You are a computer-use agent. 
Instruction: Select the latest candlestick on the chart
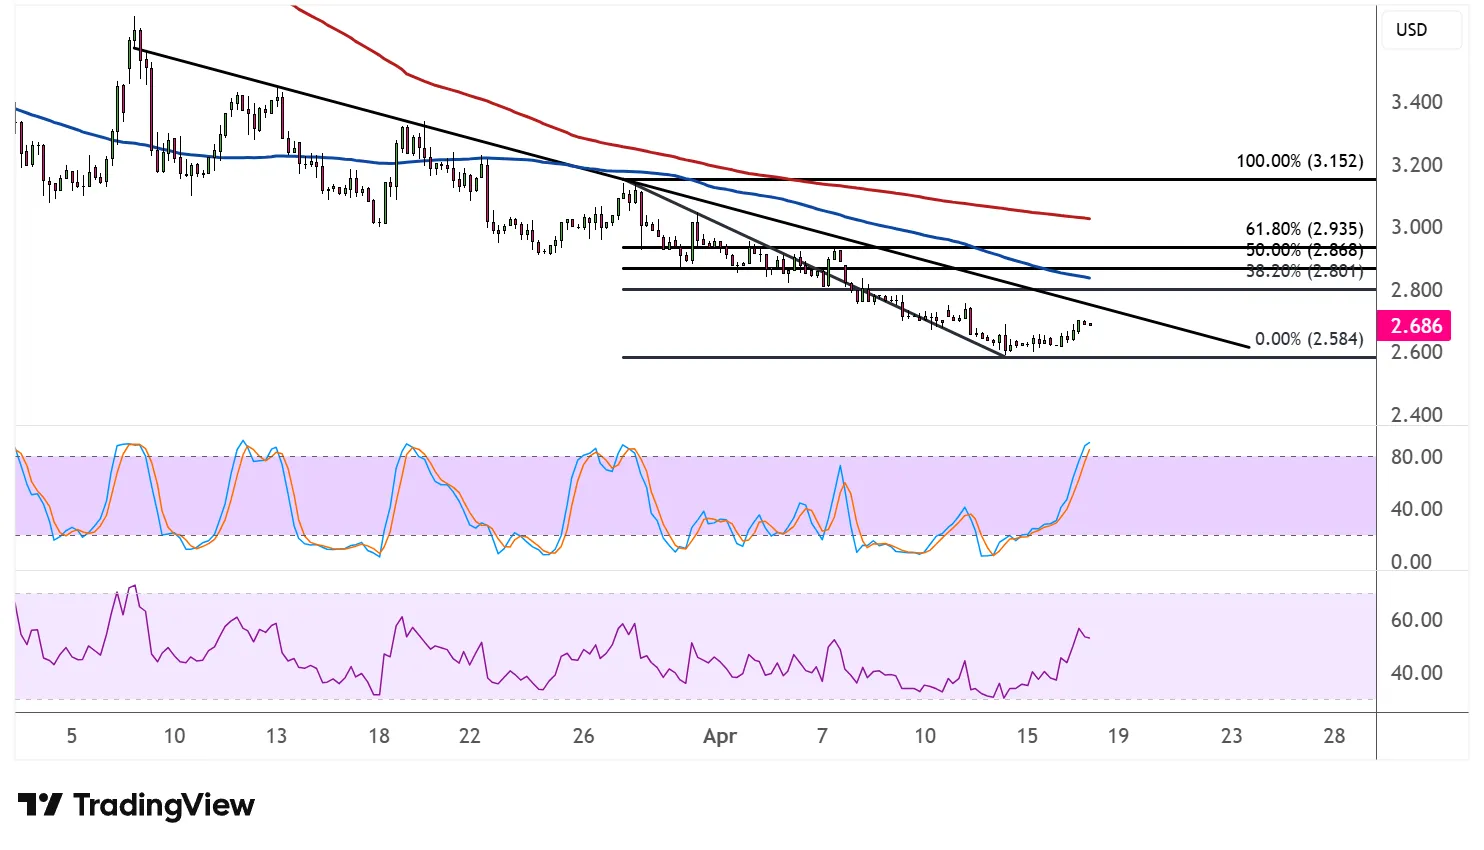pos(1088,324)
